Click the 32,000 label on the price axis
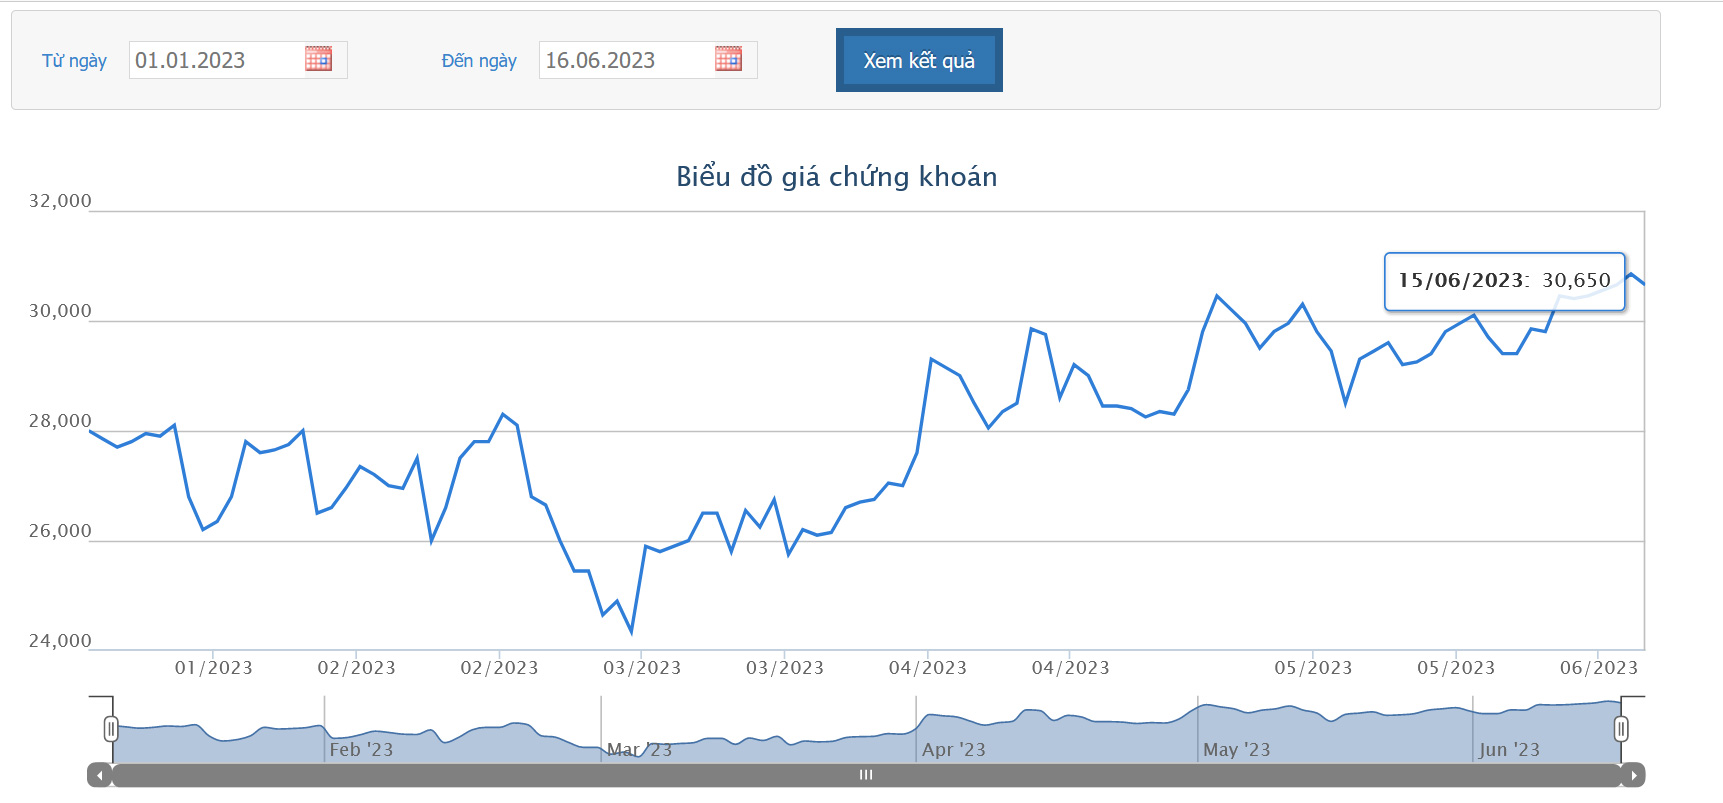The width and height of the screenshot is (1723, 803). point(60,201)
